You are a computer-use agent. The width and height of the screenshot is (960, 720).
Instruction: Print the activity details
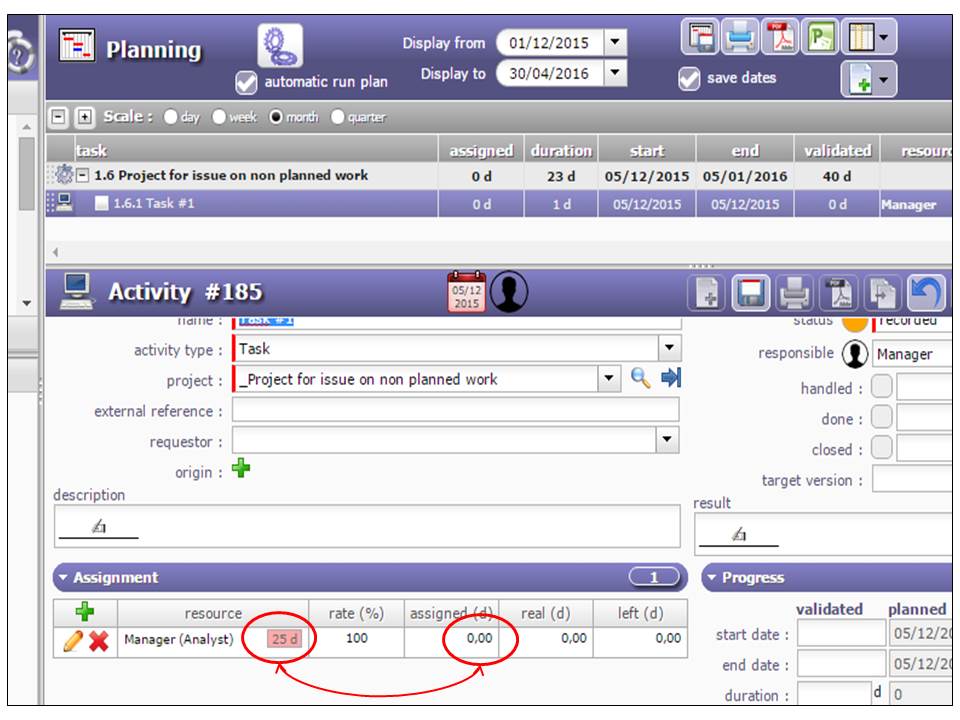pos(794,293)
